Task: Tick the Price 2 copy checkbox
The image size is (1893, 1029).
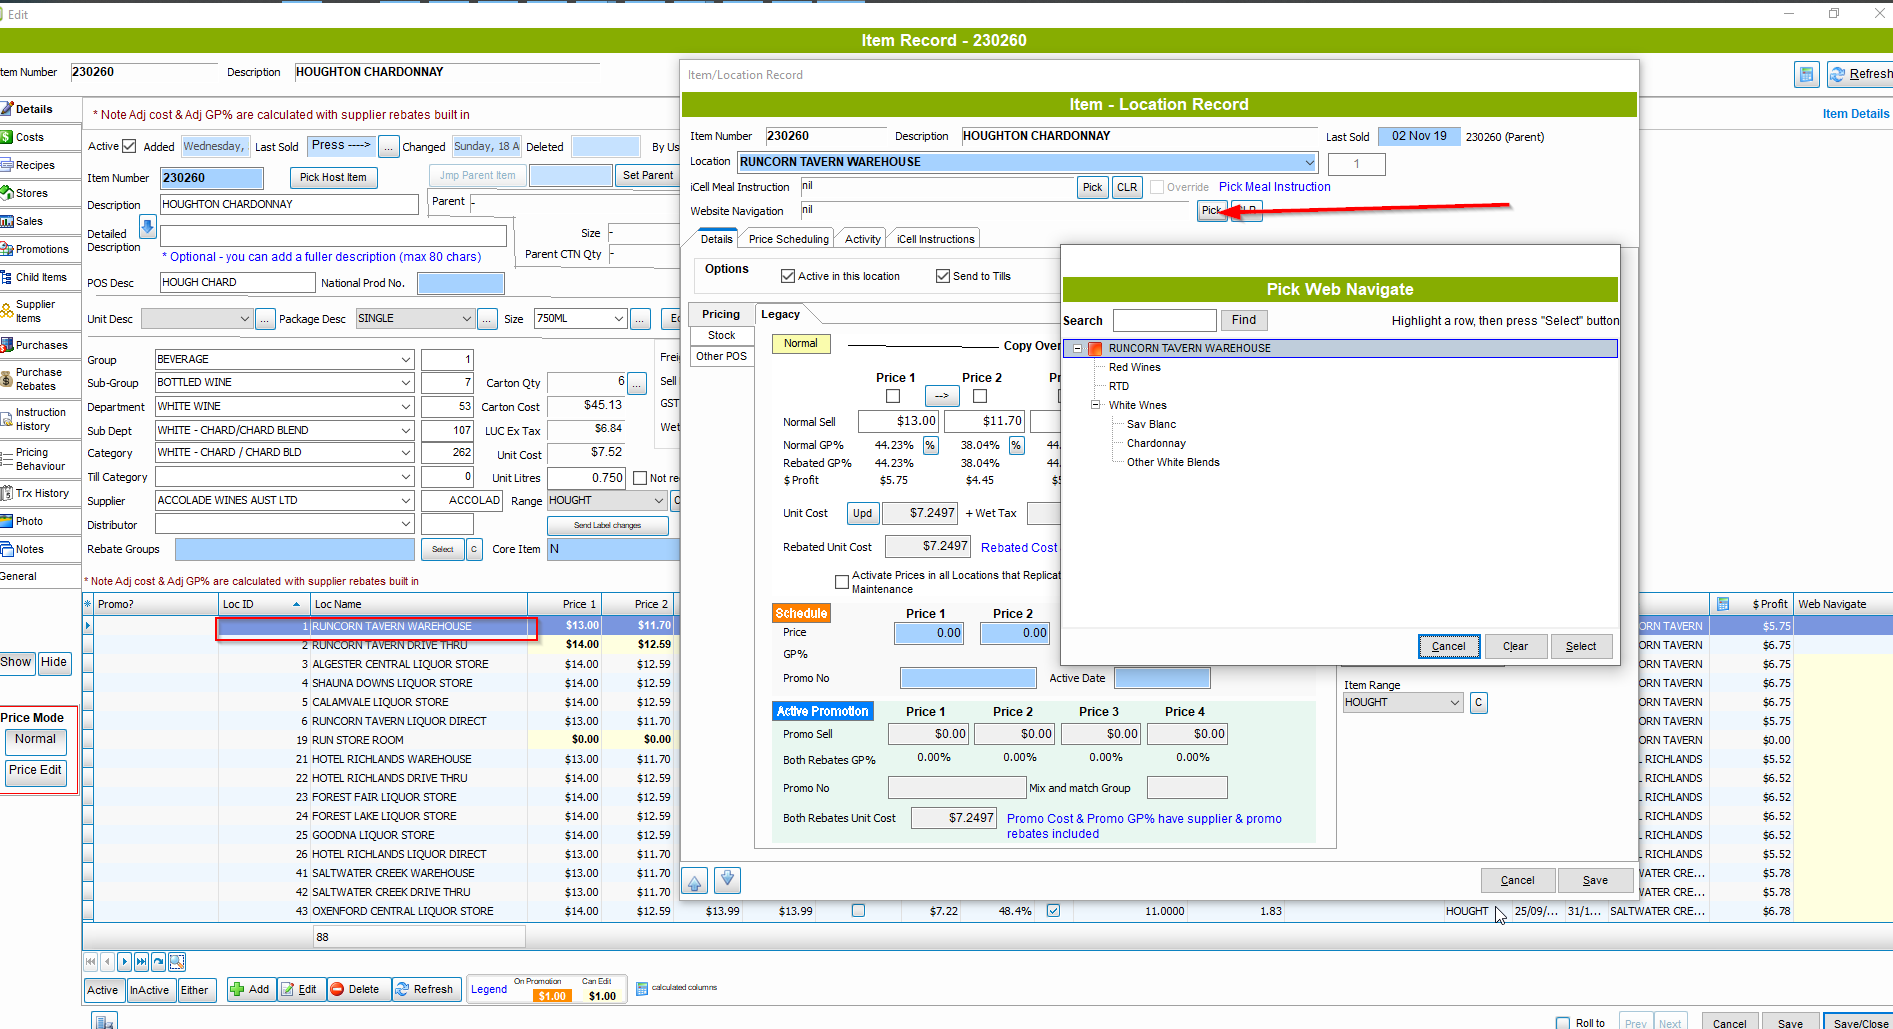Action: 980,396
